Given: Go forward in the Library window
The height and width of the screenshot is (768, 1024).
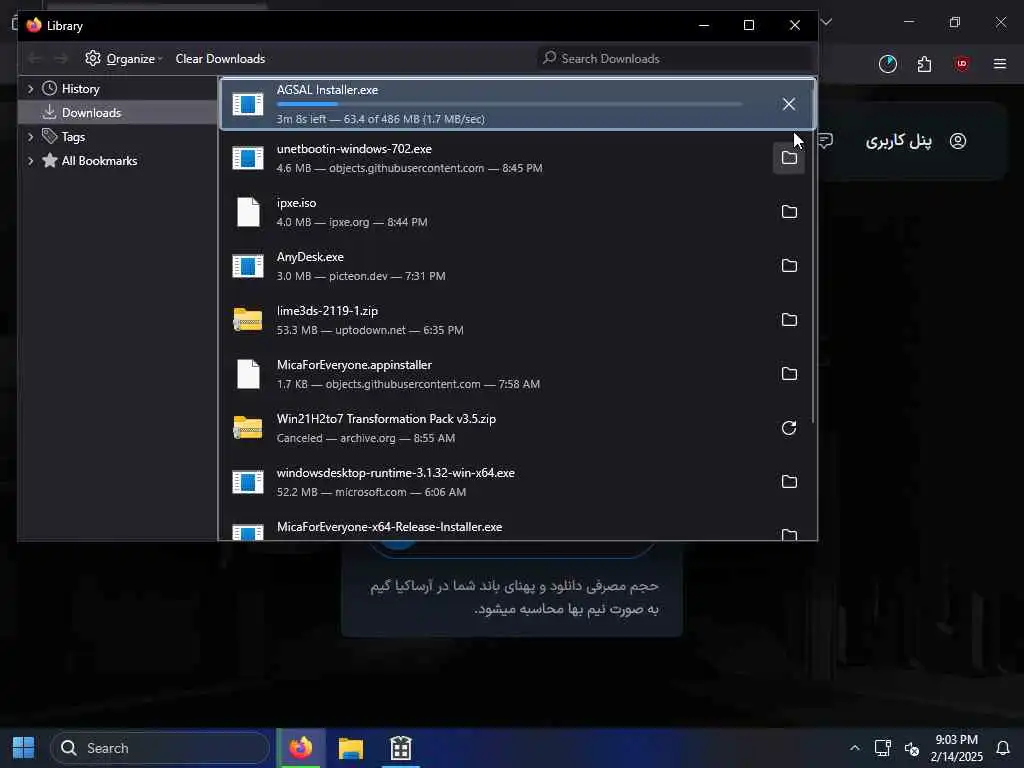Looking at the screenshot, I should [61, 59].
